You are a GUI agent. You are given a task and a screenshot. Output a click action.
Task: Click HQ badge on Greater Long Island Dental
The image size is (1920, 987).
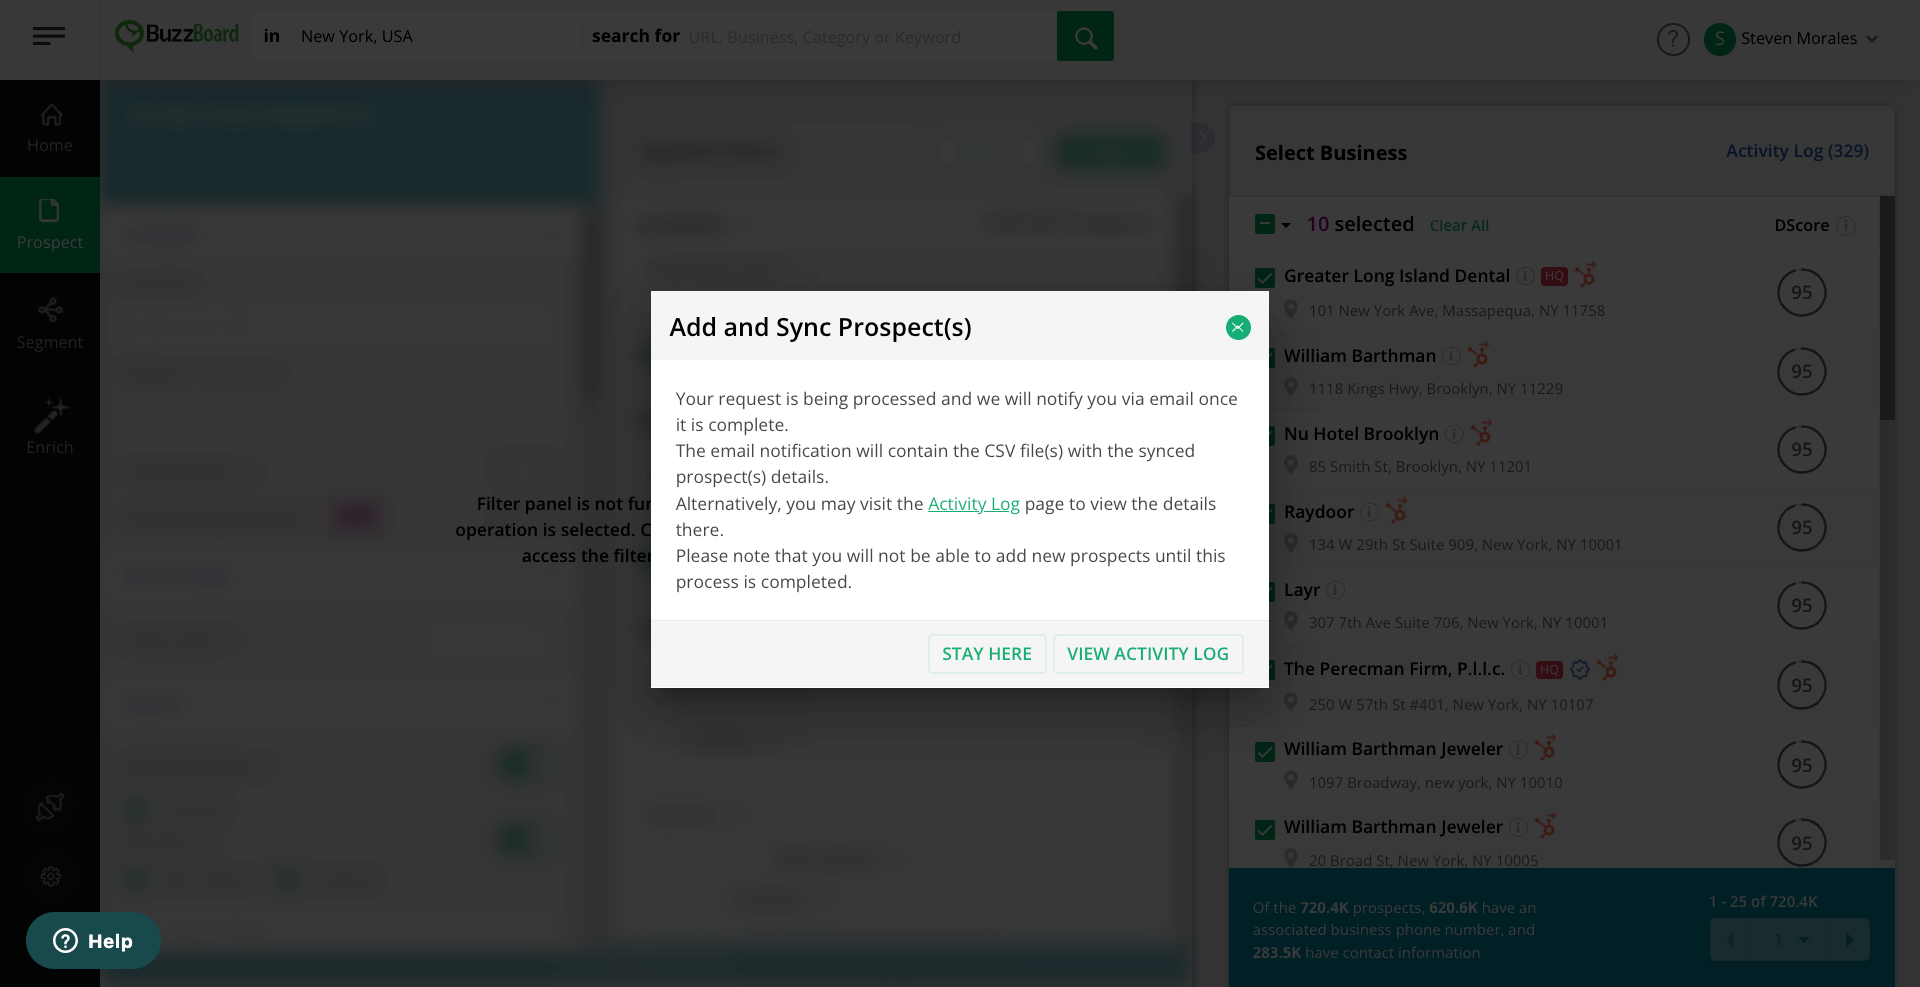coord(1554,276)
